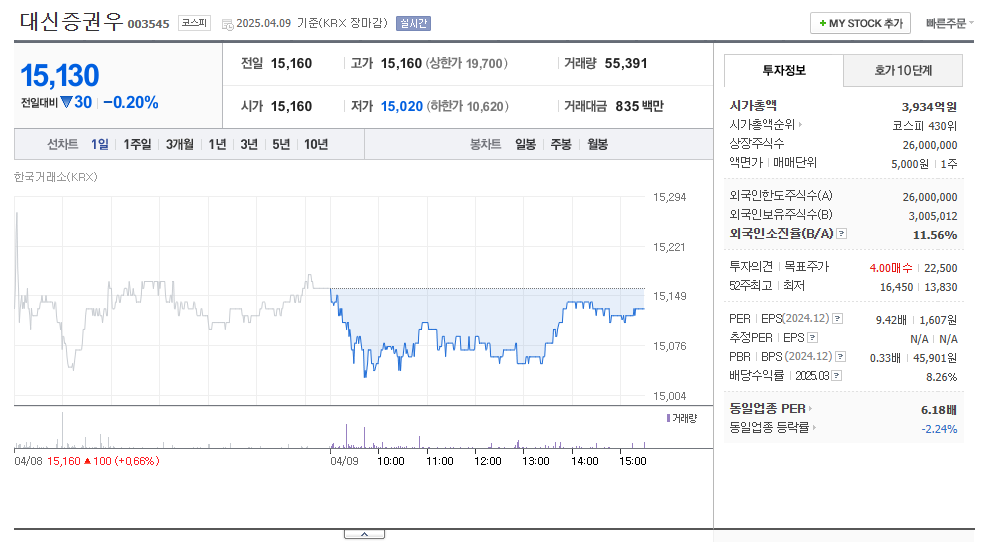Viewport: 983px width, 542px height.
Task: Click 투자의견 4.00매수 value
Action: 891,268
